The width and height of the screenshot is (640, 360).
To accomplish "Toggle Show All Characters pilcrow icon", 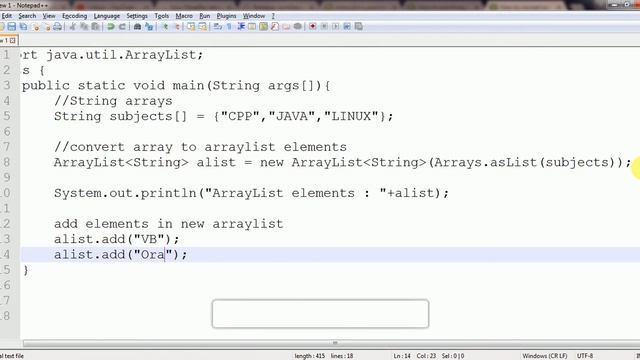I will 229,27.
